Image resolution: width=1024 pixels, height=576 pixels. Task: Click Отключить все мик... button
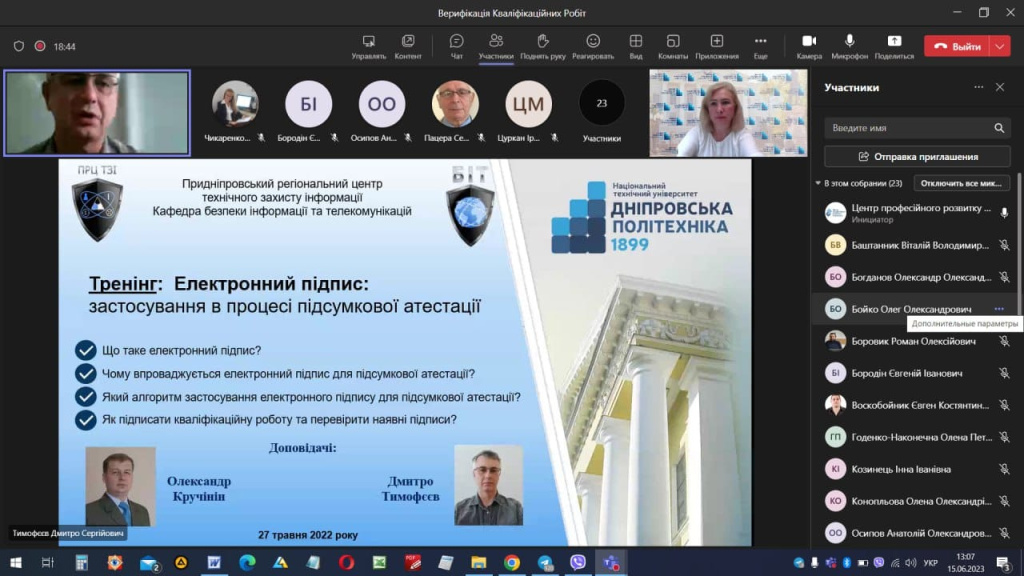click(961, 184)
